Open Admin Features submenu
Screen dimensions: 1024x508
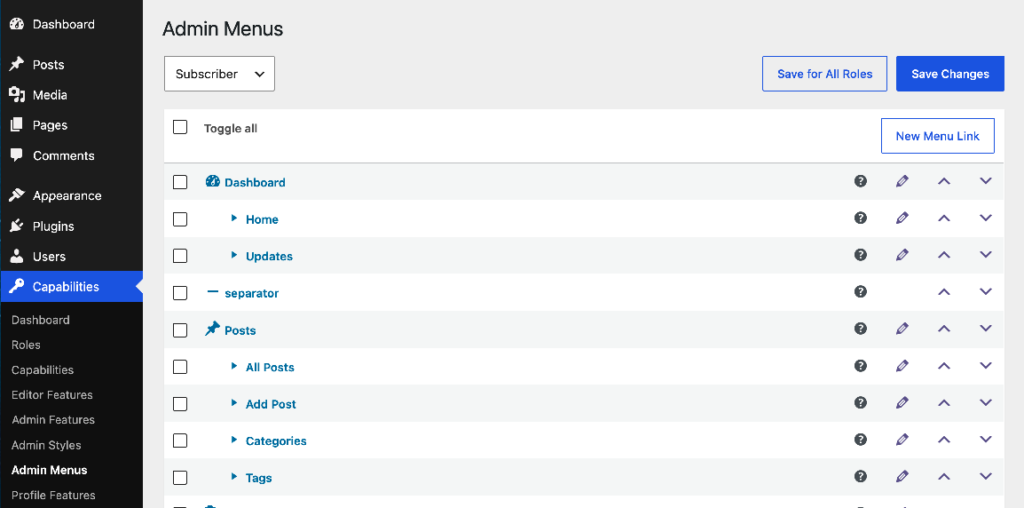53,420
